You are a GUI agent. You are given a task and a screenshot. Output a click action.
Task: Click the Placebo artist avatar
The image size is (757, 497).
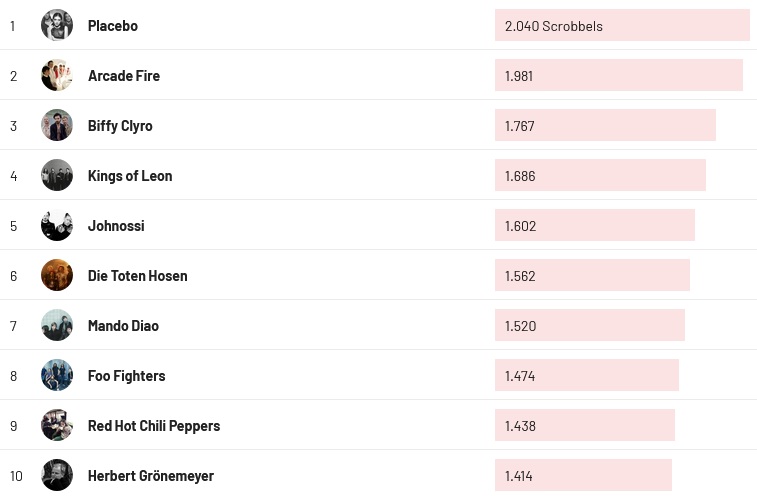click(x=57, y=25)
